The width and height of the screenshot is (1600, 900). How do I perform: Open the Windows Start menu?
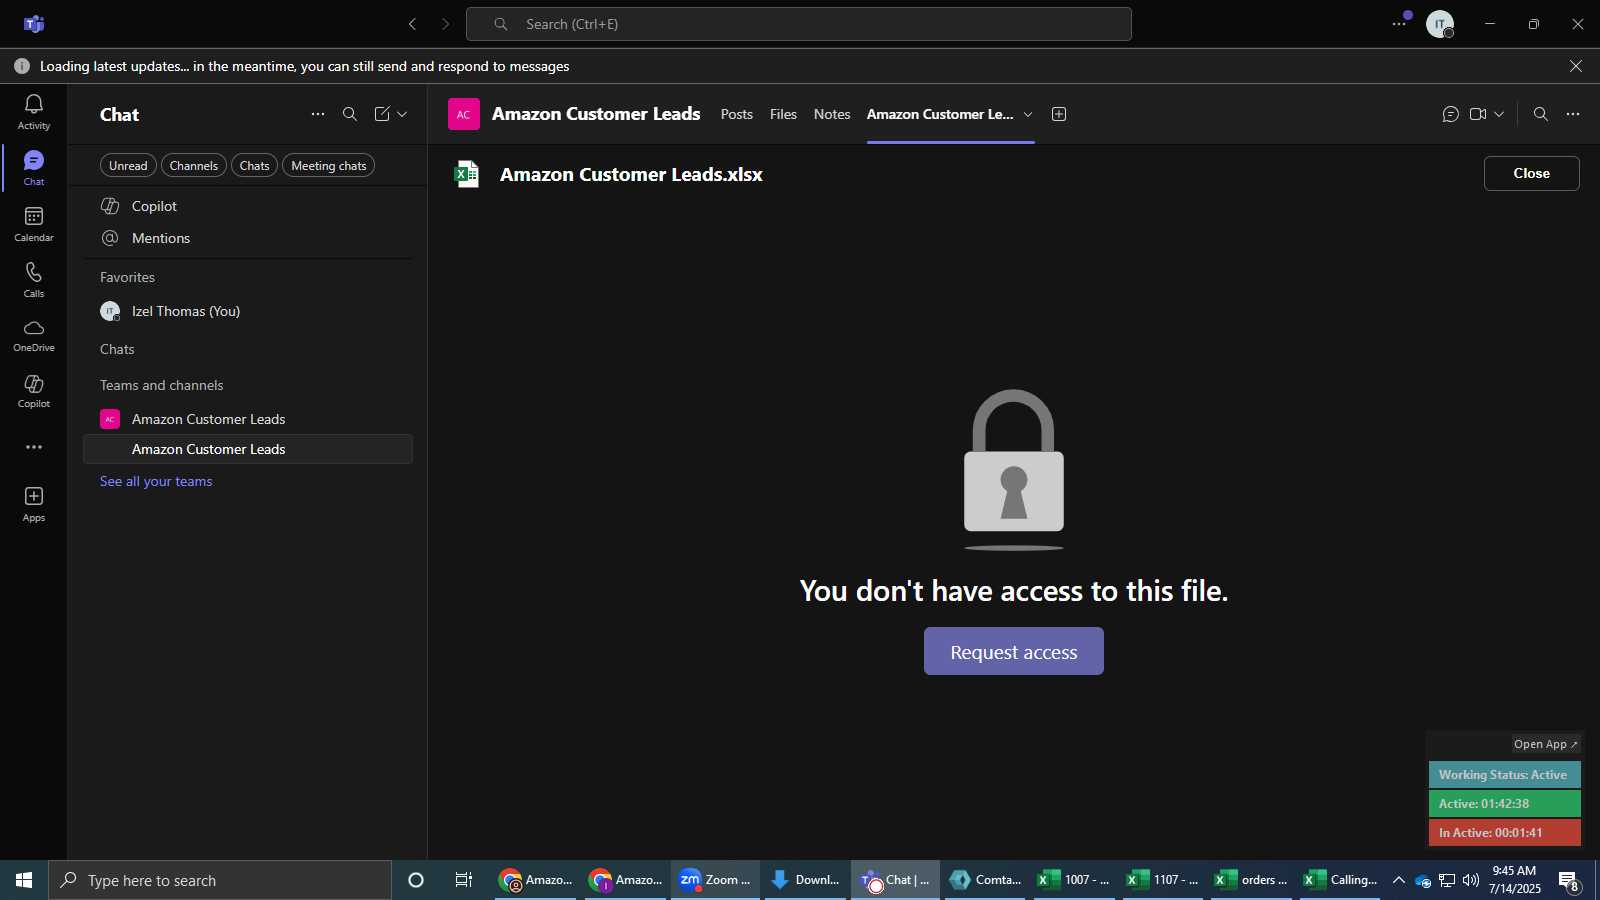point(24,880)
